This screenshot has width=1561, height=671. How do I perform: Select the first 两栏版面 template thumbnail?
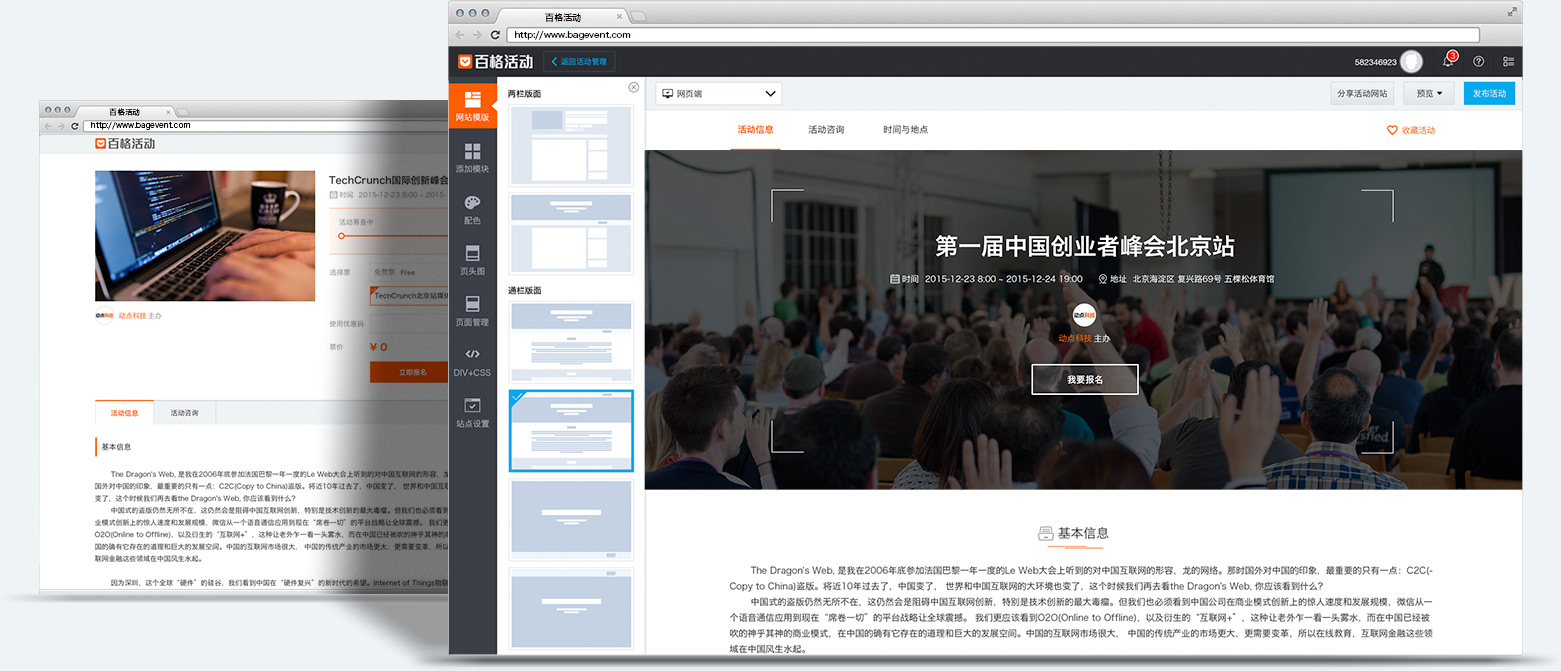pyautogui.click(x=570, y=144)
